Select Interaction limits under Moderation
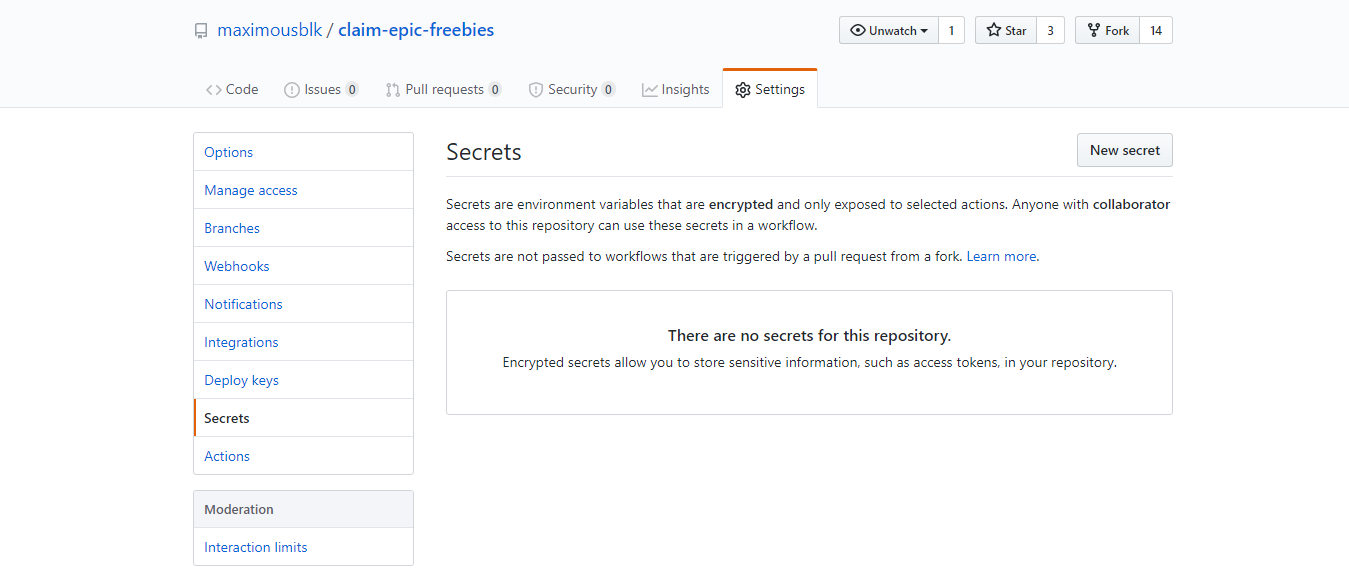 pyautogui.click(x=304, y=547)
